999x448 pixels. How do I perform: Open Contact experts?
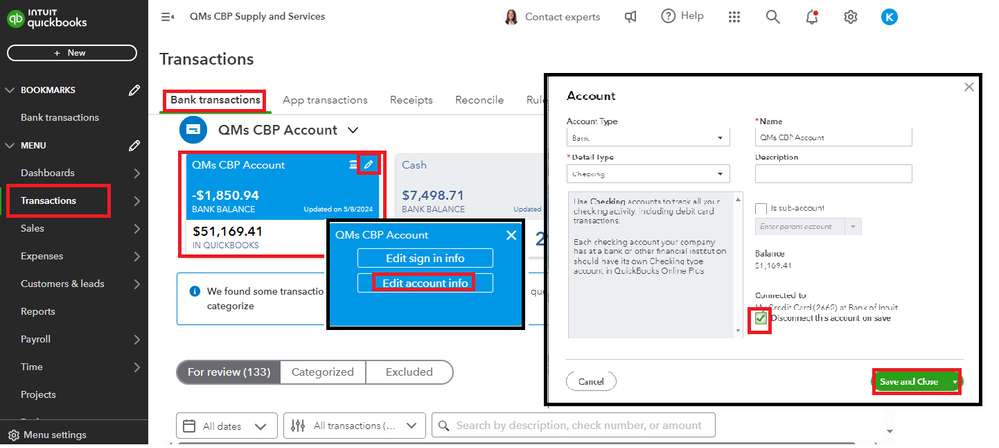pyautogui.click(x=552, y=17)
